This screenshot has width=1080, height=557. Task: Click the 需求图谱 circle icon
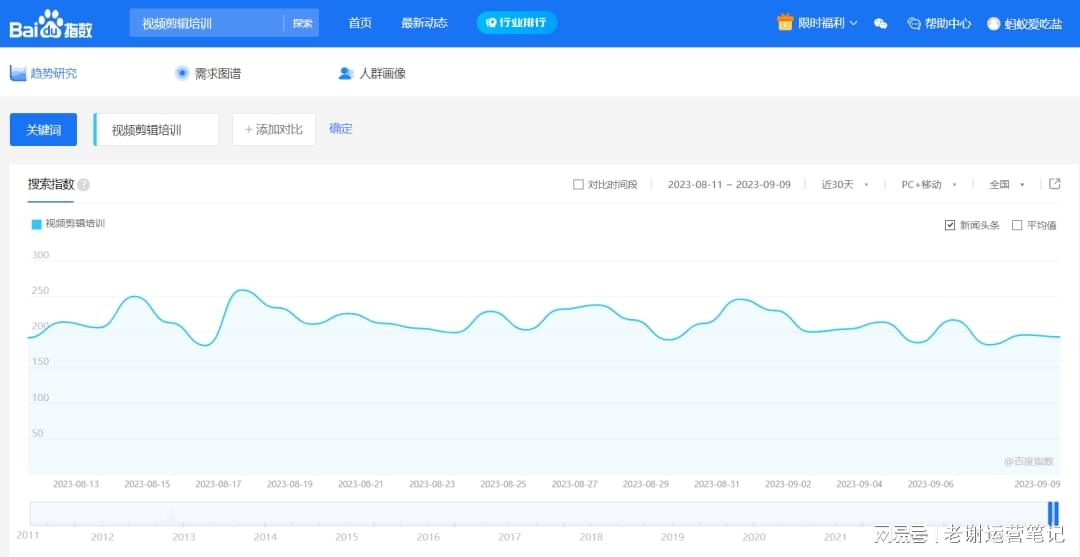tap(182, 73)
